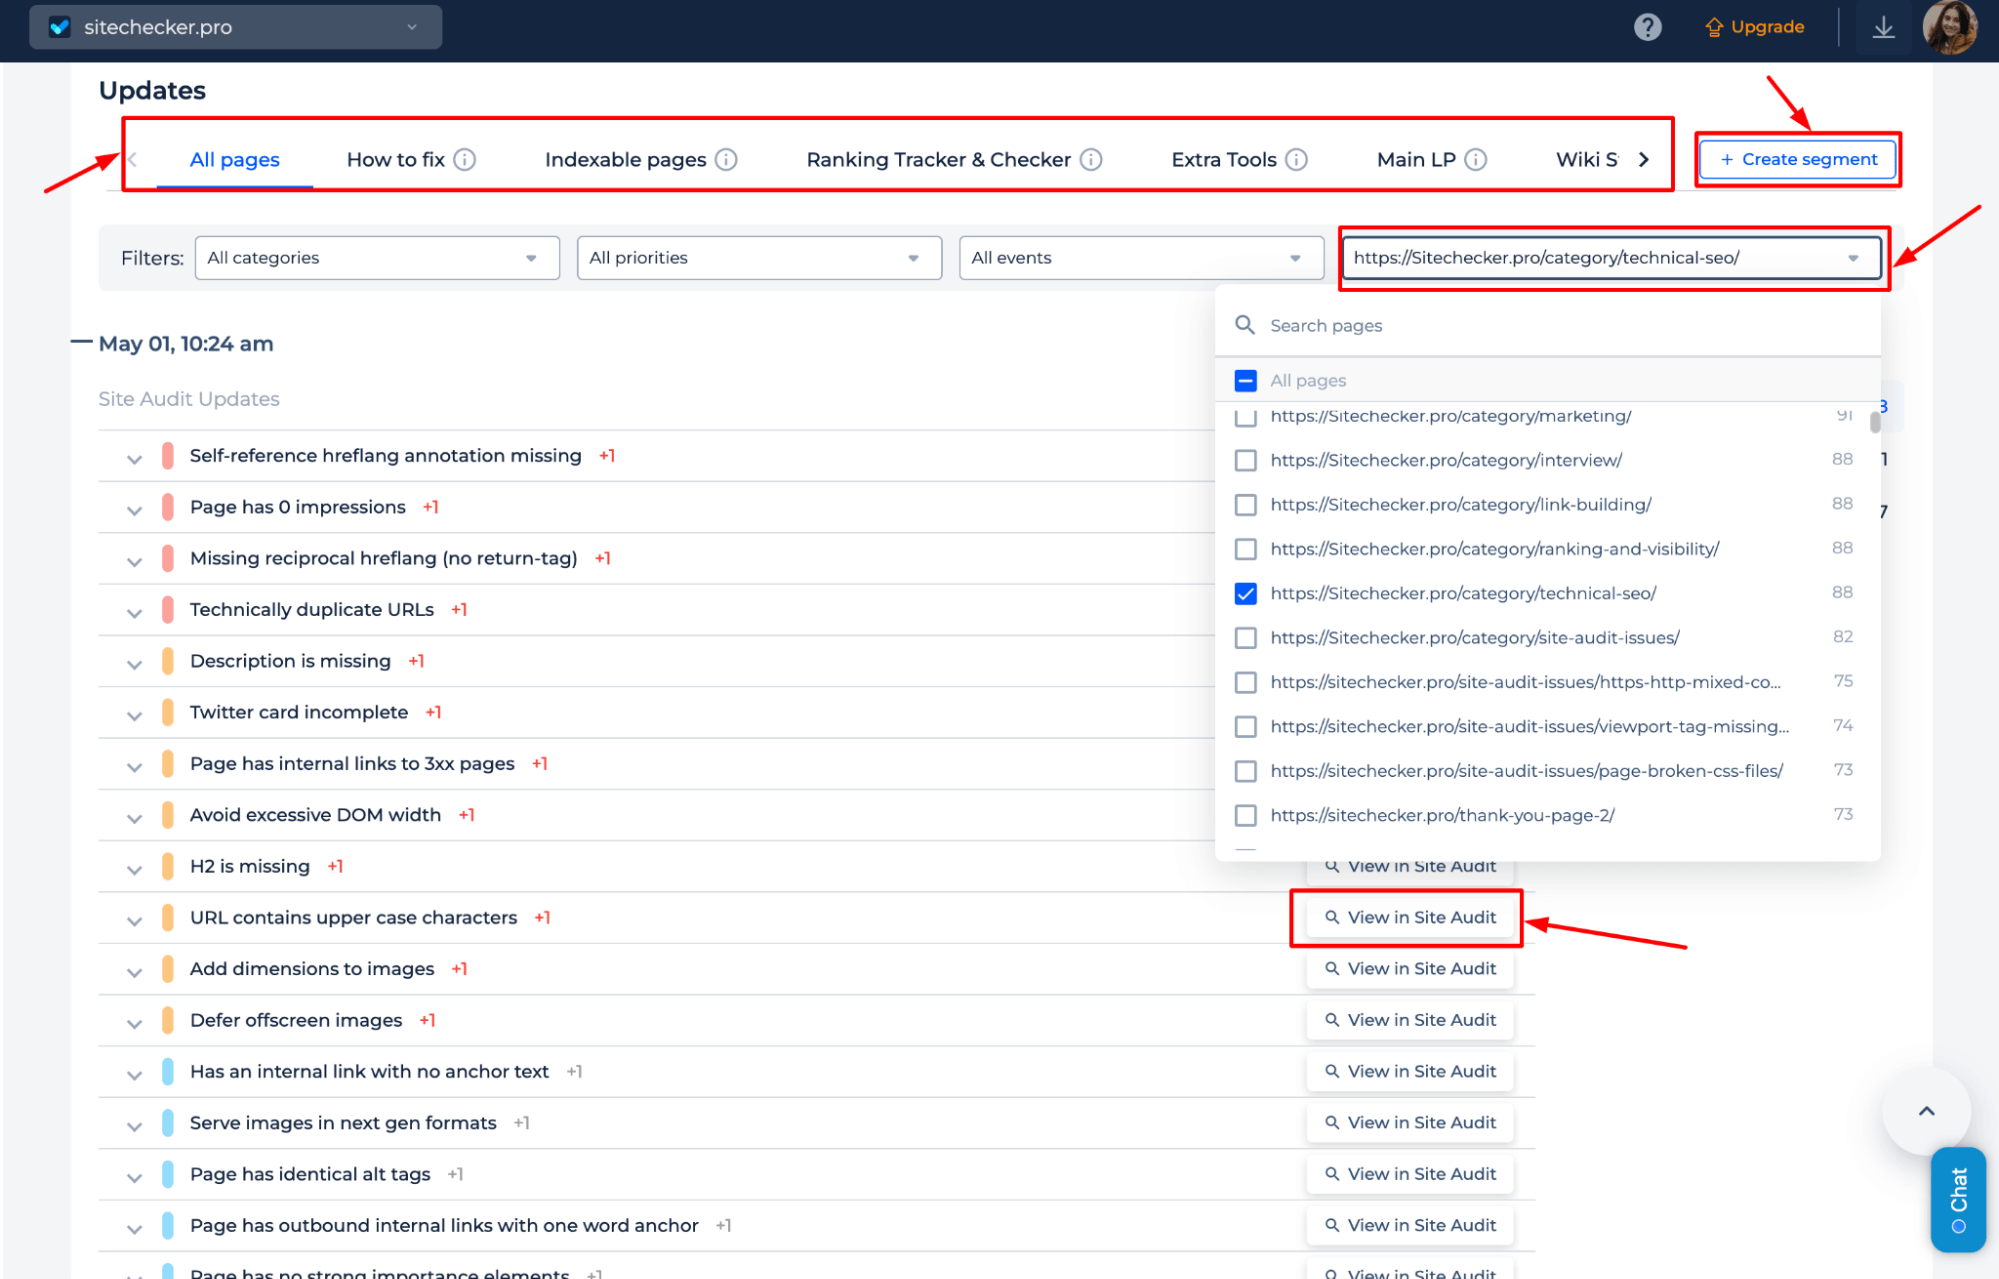The height and width of the screenshot is (1279, 1999).
Task: Check the page-broken-css-files checkbox
Action: (1246, 771)
